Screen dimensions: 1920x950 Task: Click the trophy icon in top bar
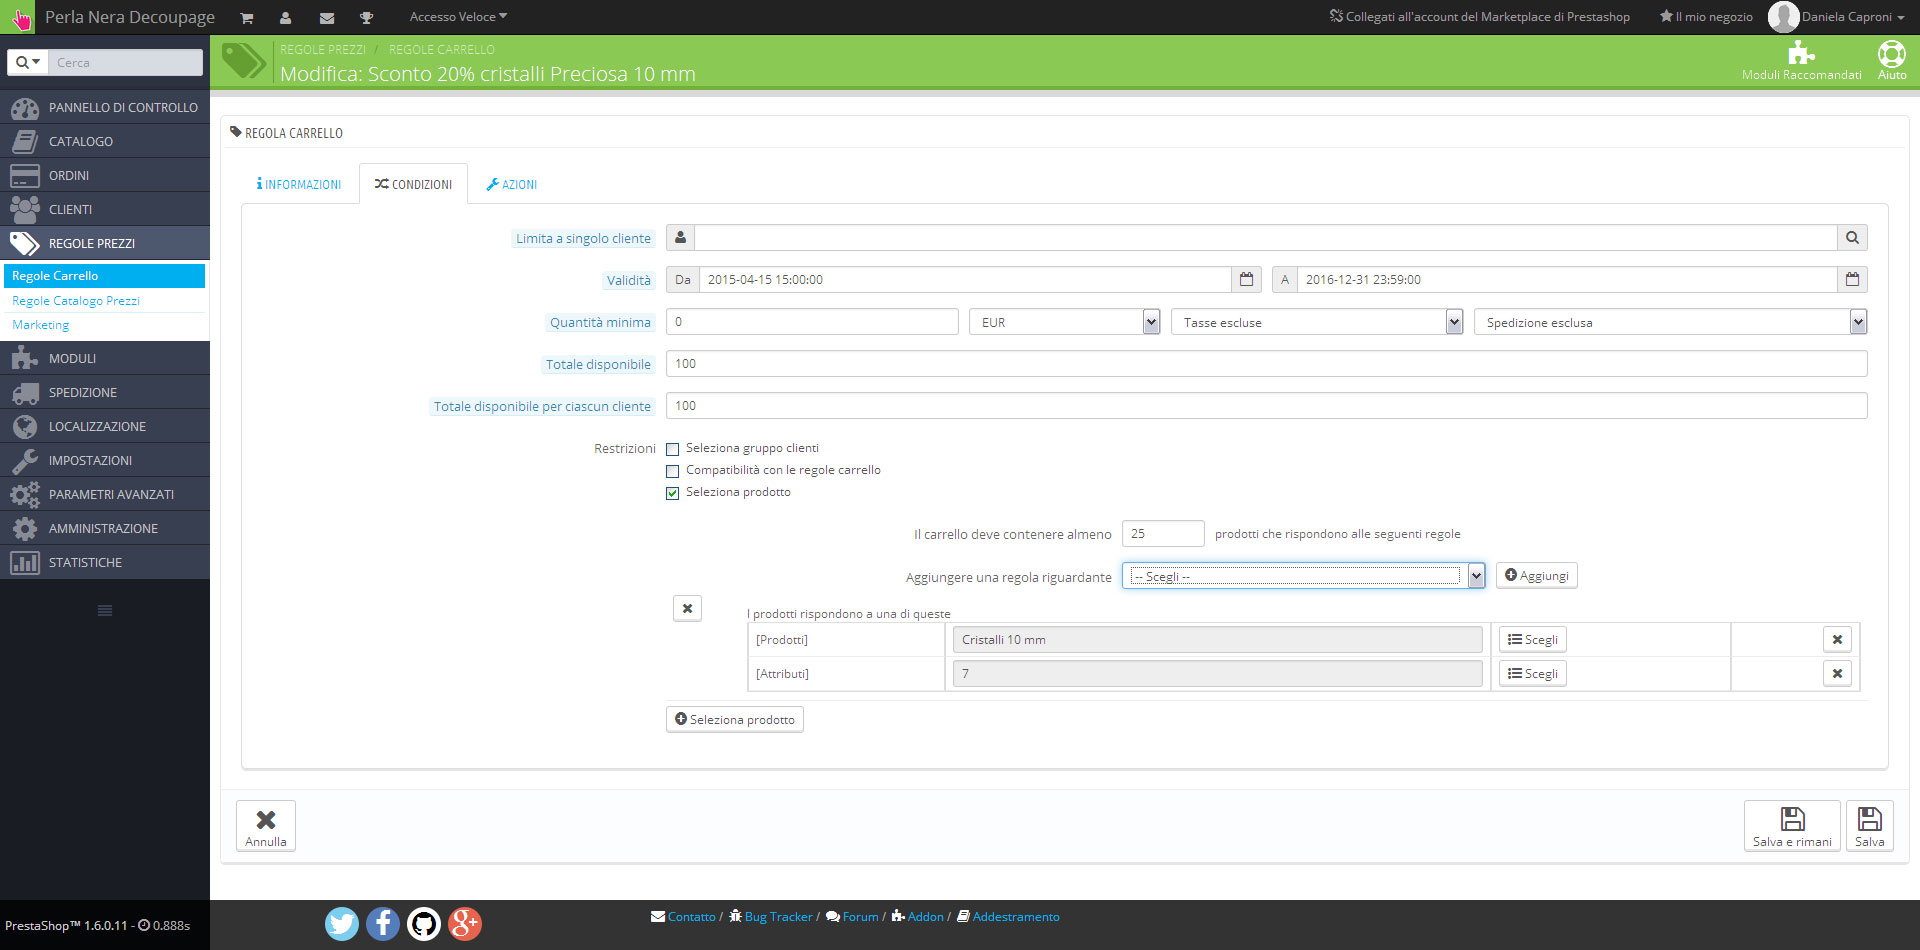366,18
